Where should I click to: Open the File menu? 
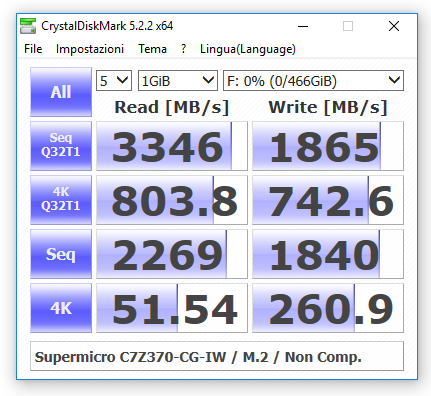[33, 49]
